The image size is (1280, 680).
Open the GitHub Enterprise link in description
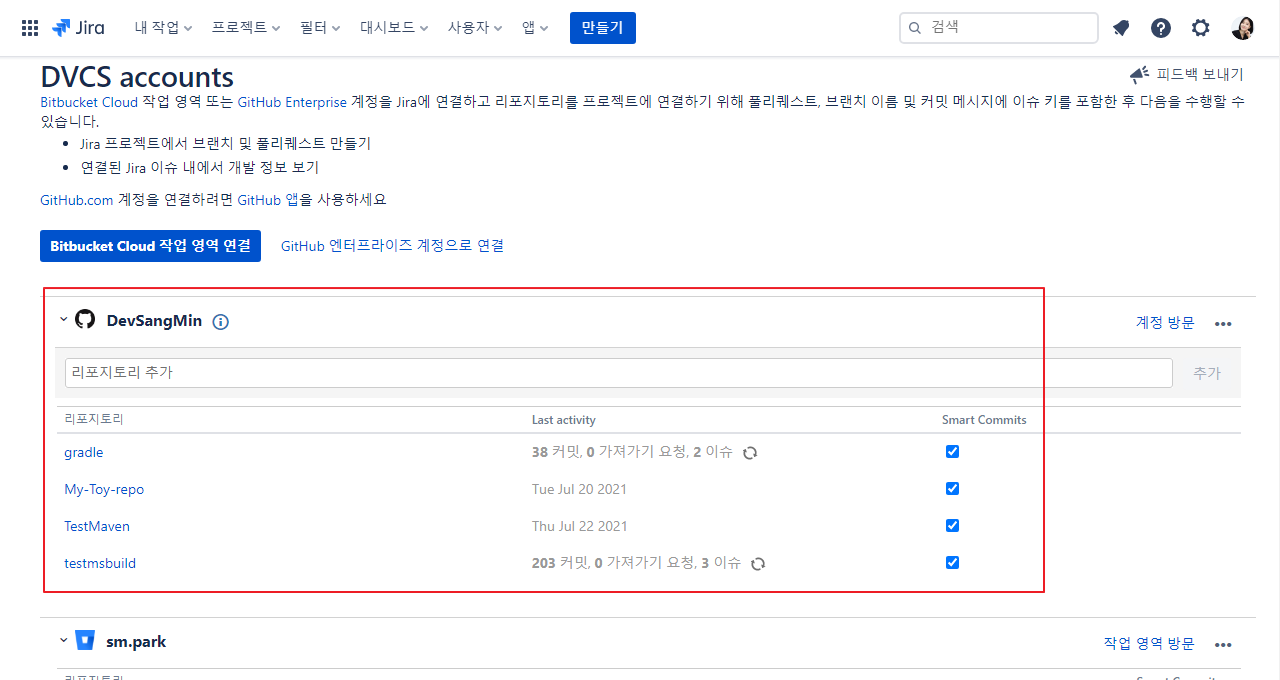coord(292,102)
